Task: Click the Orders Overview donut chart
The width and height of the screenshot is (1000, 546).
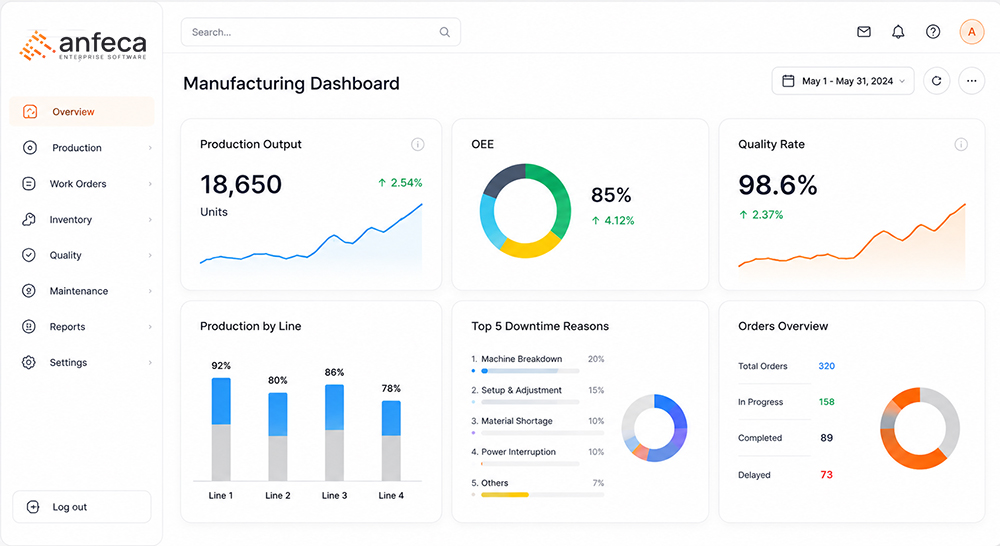Action: pyautogui.click(x=920, y=428)
